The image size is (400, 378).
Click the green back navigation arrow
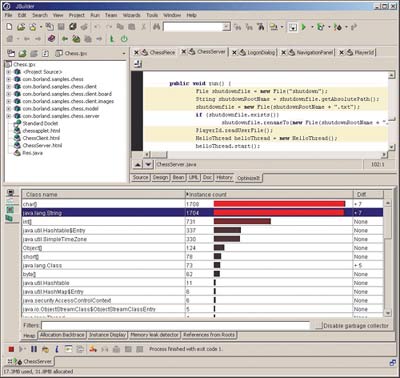coord(65,39)
